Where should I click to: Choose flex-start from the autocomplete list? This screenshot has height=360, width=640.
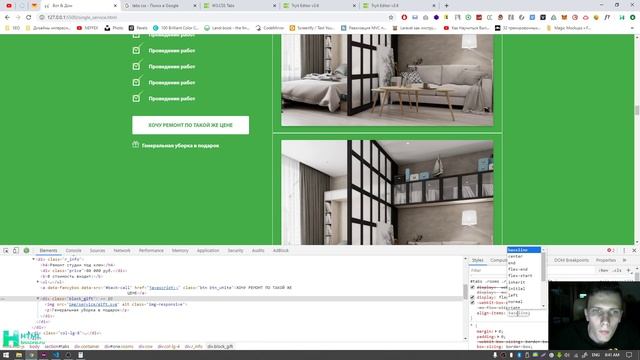pos(520,276)
